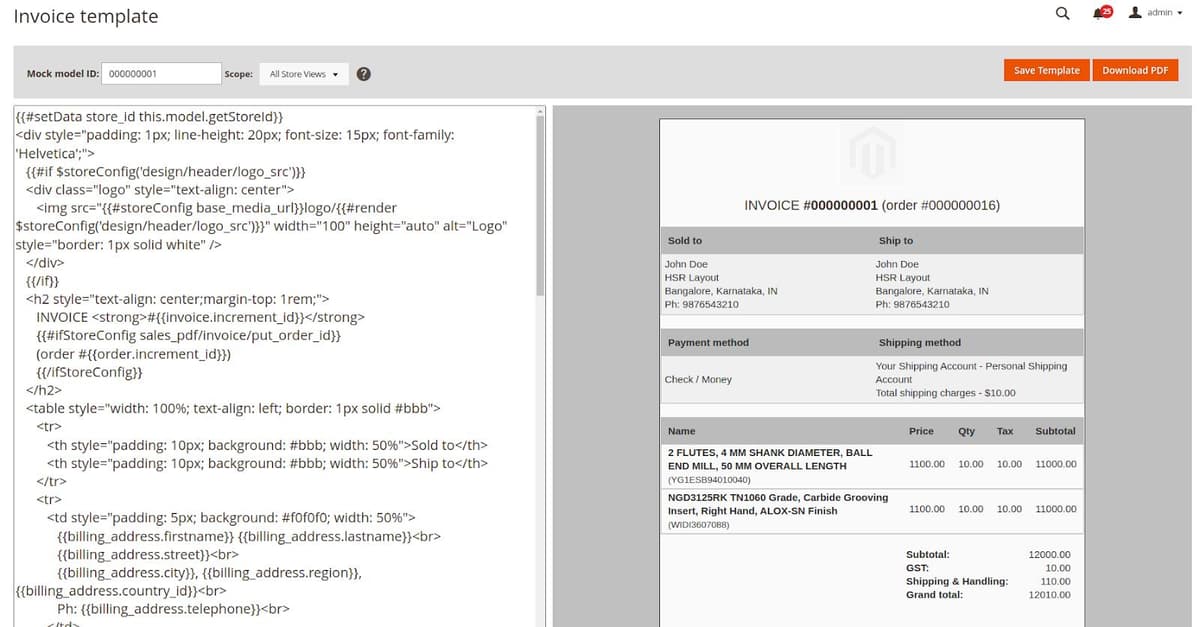
Task: Click the Subtotal column header in preview
Action: 1055,431
